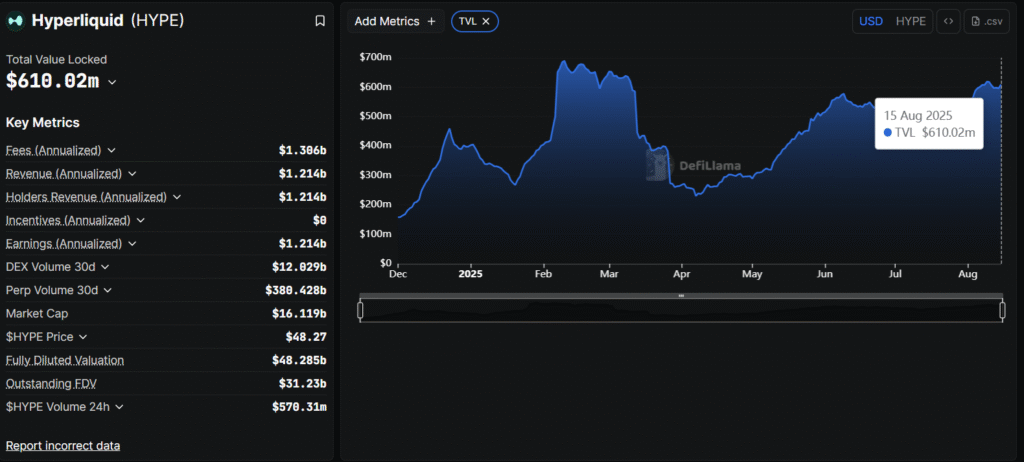Screen dimensions: 1024x462
Task: Click the left handle of range slider
Action: tap(360, 310)
